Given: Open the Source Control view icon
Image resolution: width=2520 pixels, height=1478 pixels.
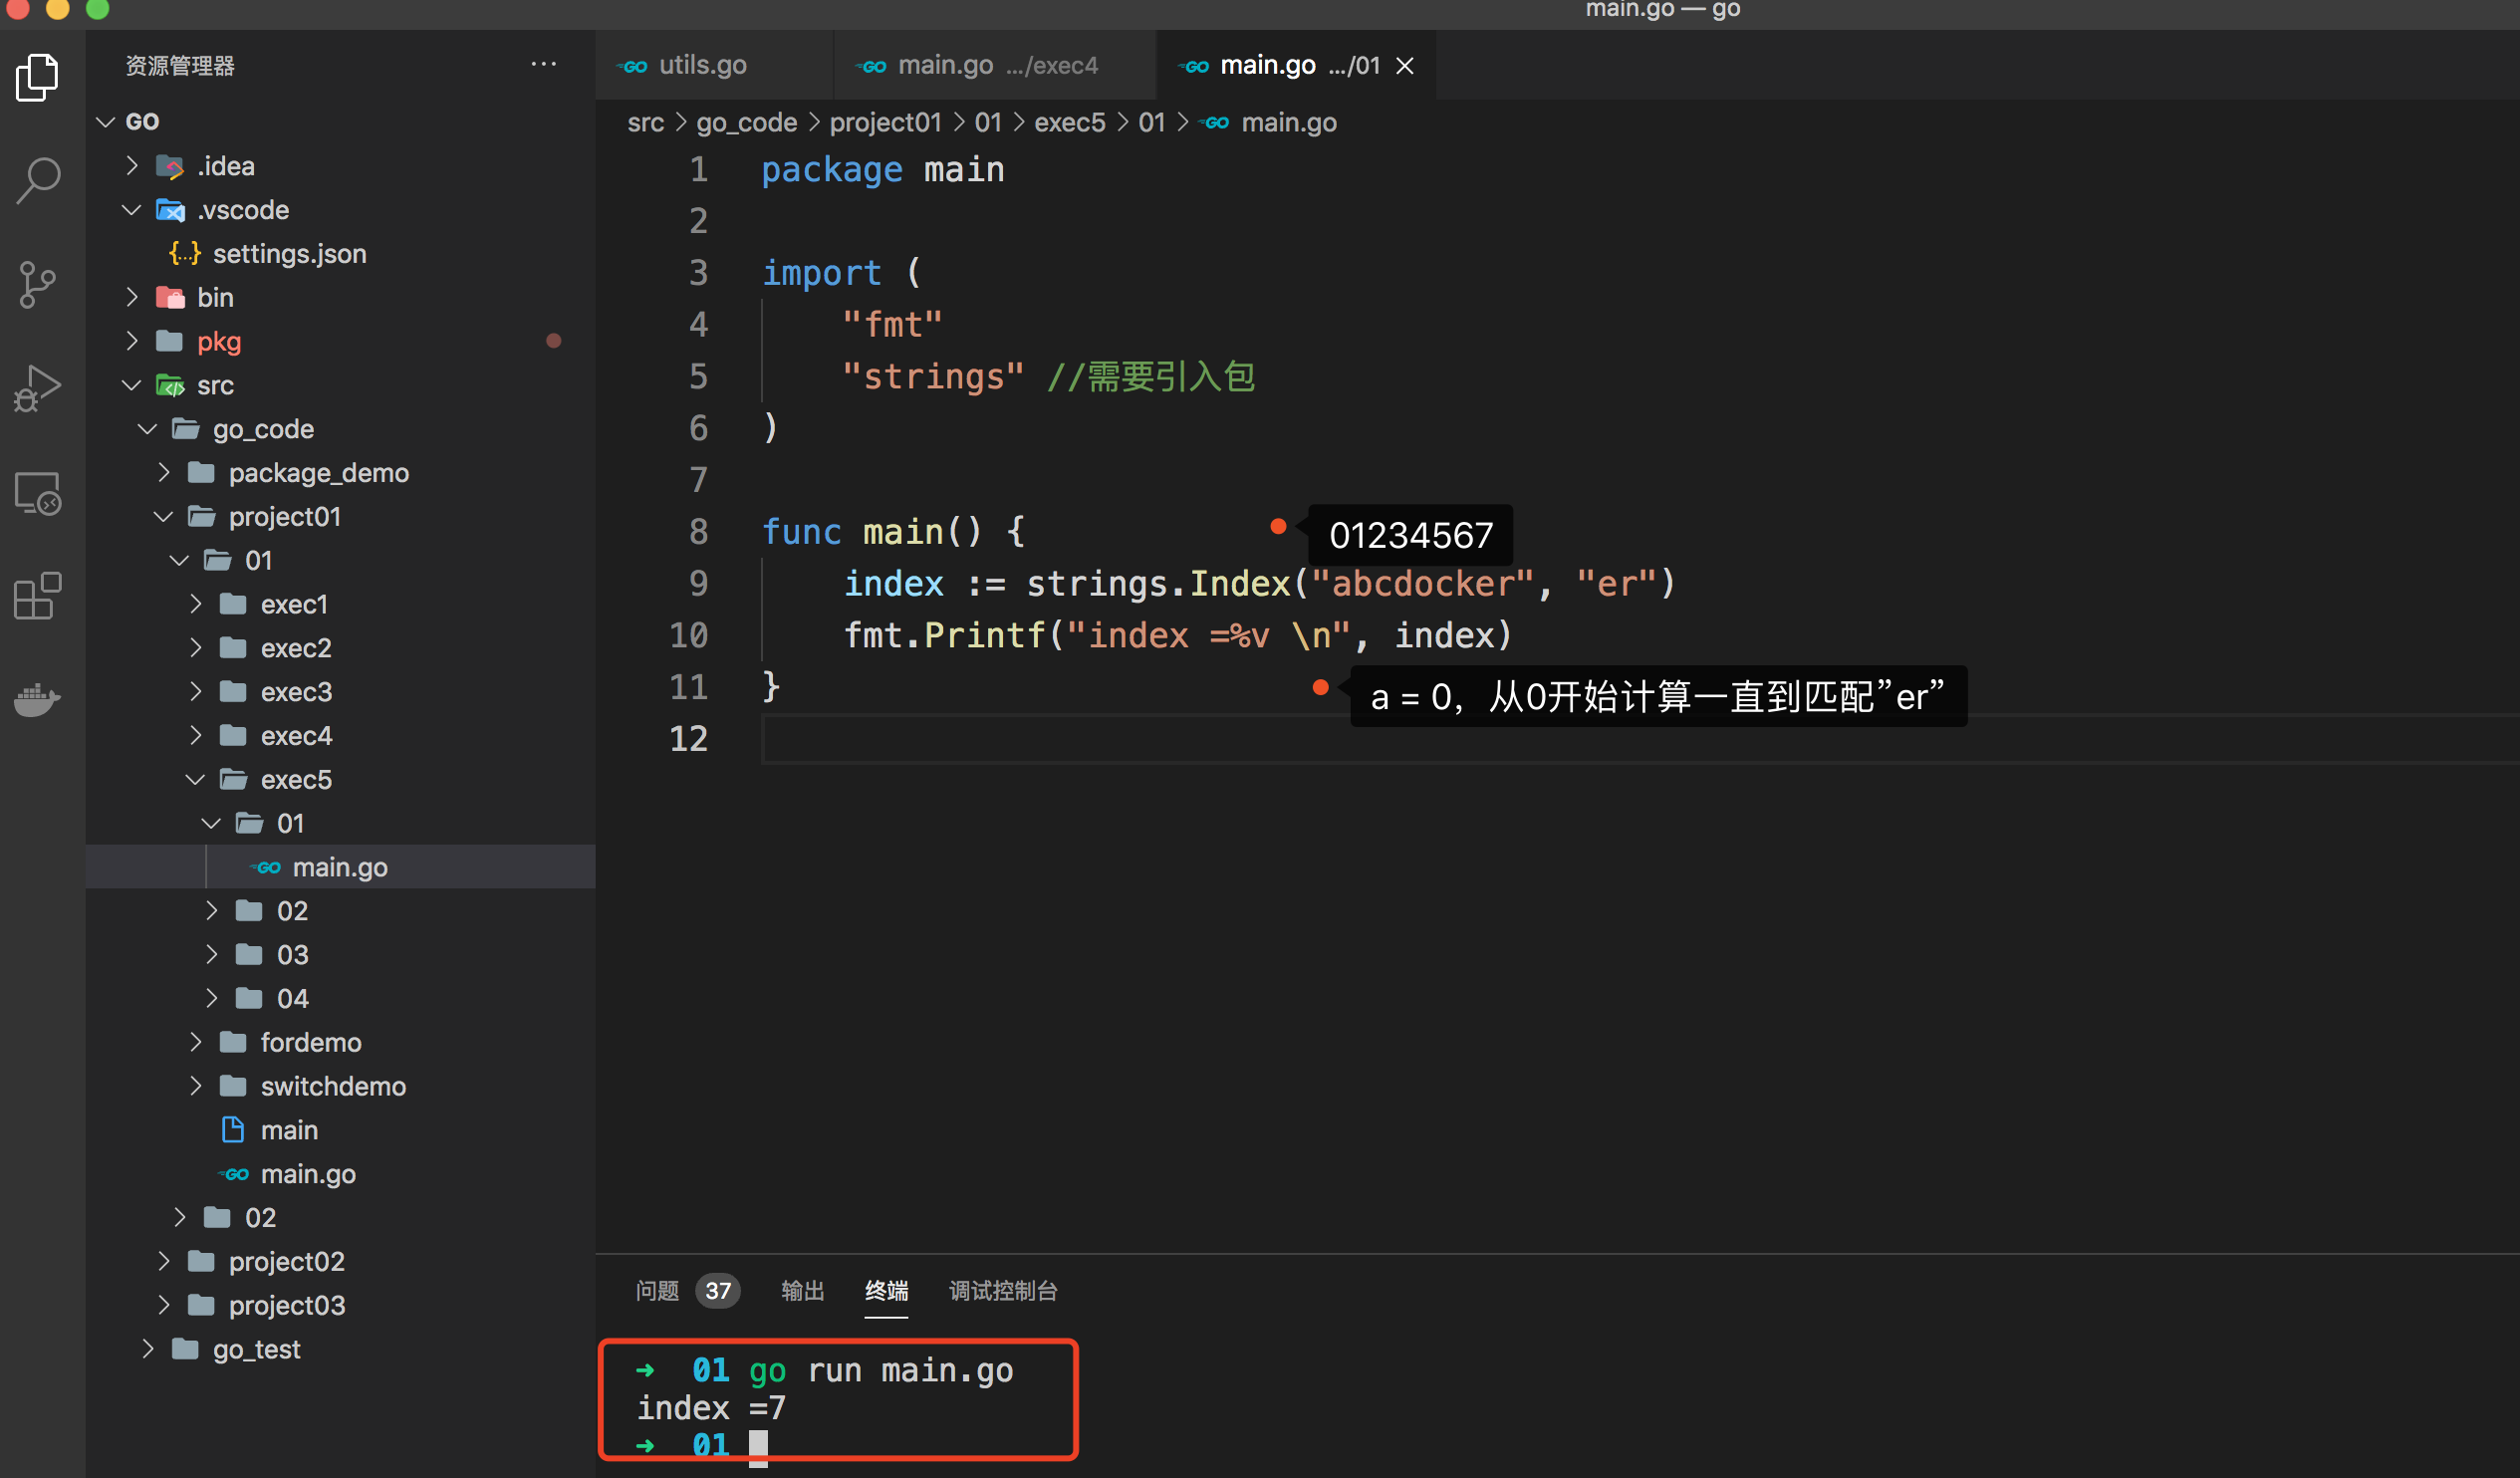Looking at the screenshot, I should (x=38, y=285).
